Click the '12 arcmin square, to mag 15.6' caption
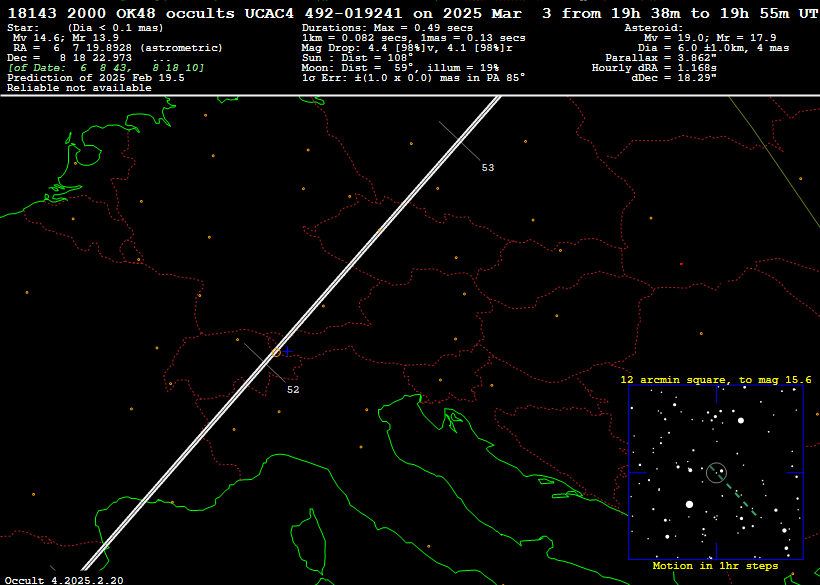 coord(716,380)
